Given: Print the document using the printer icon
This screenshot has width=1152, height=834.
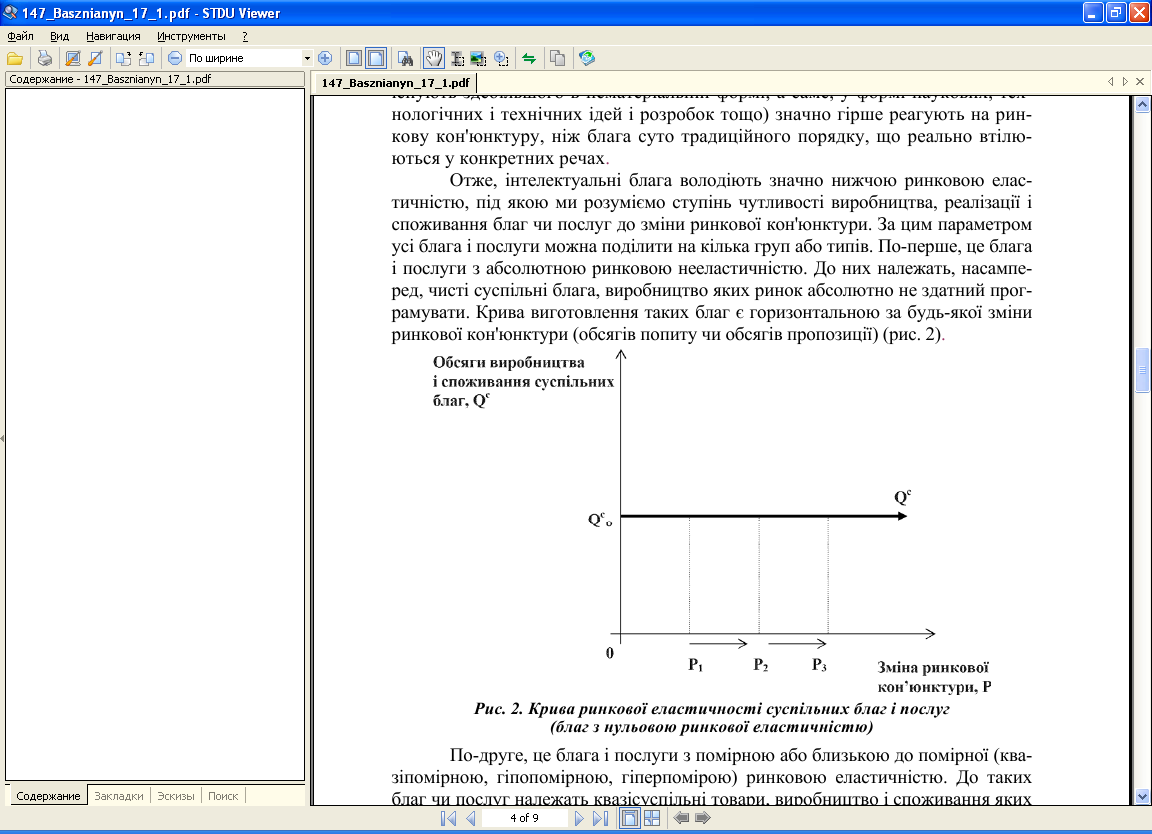Looking at the screenshot, I should coord(45,58).
